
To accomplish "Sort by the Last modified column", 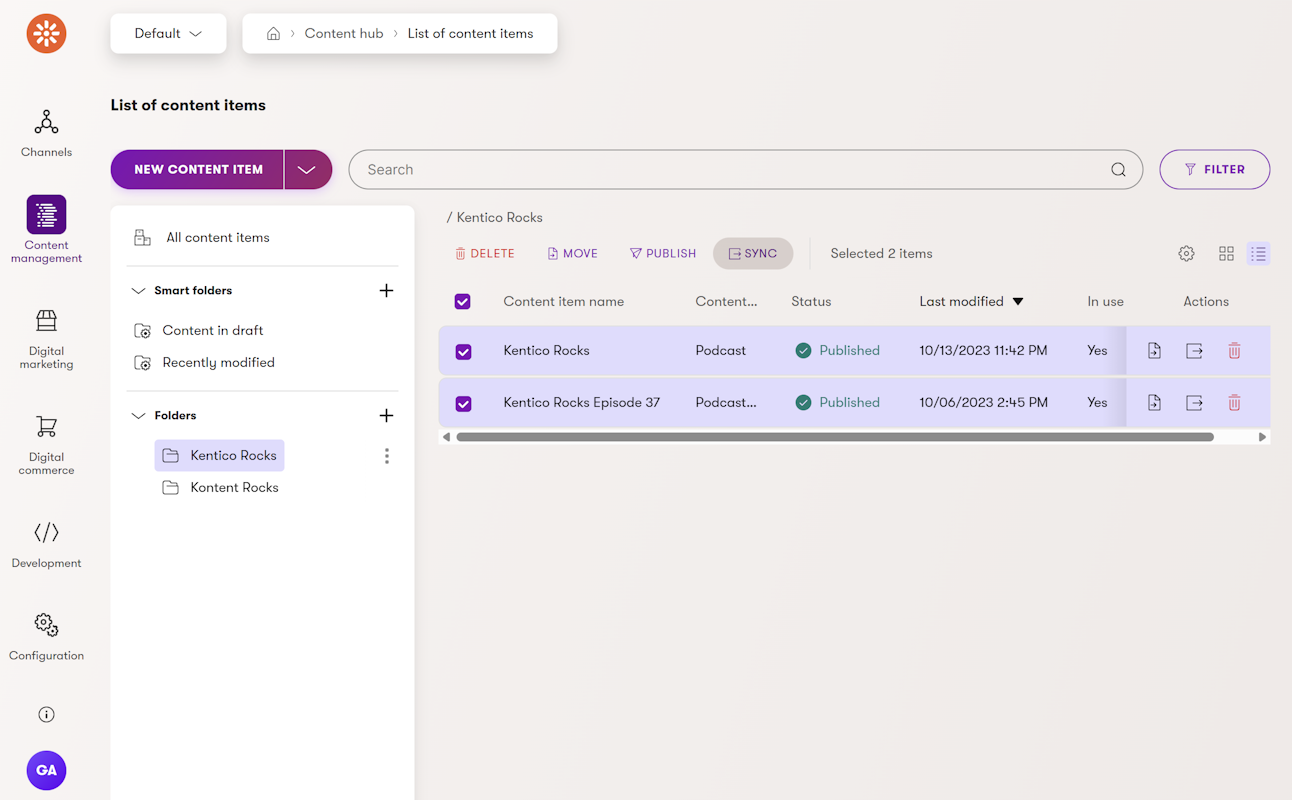I will click(971, 302).
